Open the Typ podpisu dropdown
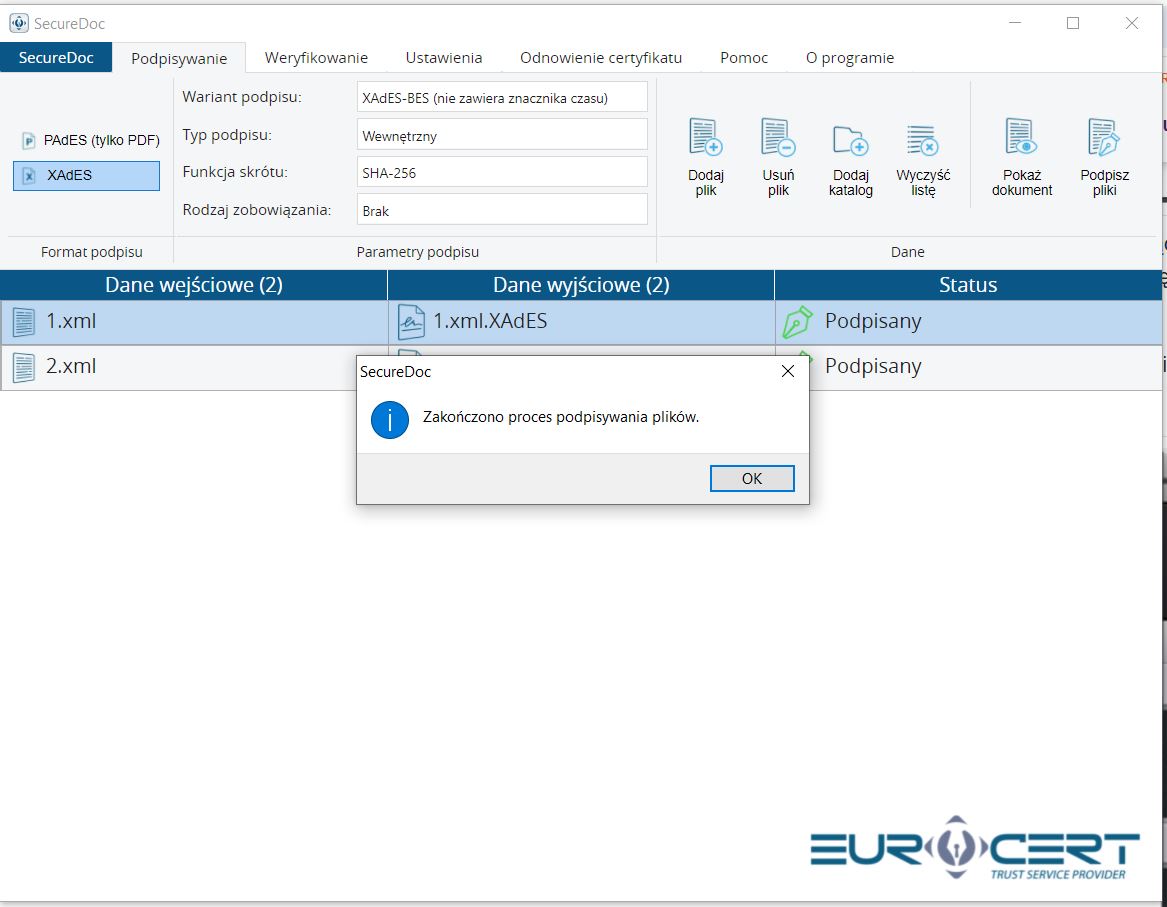Screen dimensions: 1167x907 pyautogui.click(x=502, y=135)
